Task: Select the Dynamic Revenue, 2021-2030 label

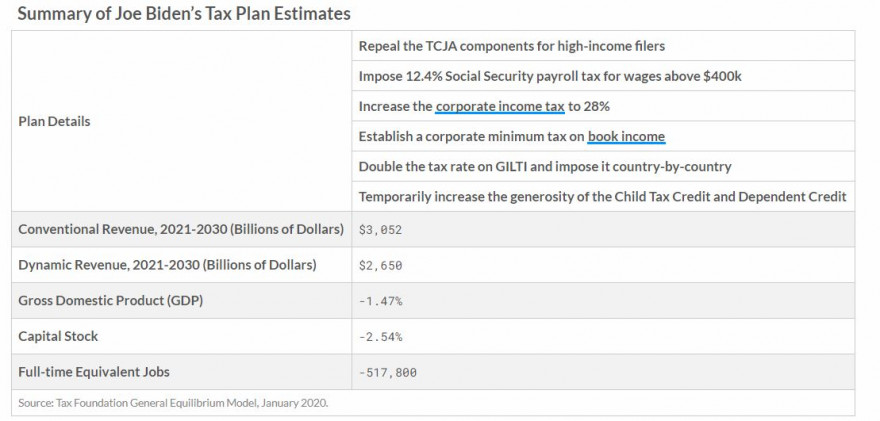Action: coord(167,264)
